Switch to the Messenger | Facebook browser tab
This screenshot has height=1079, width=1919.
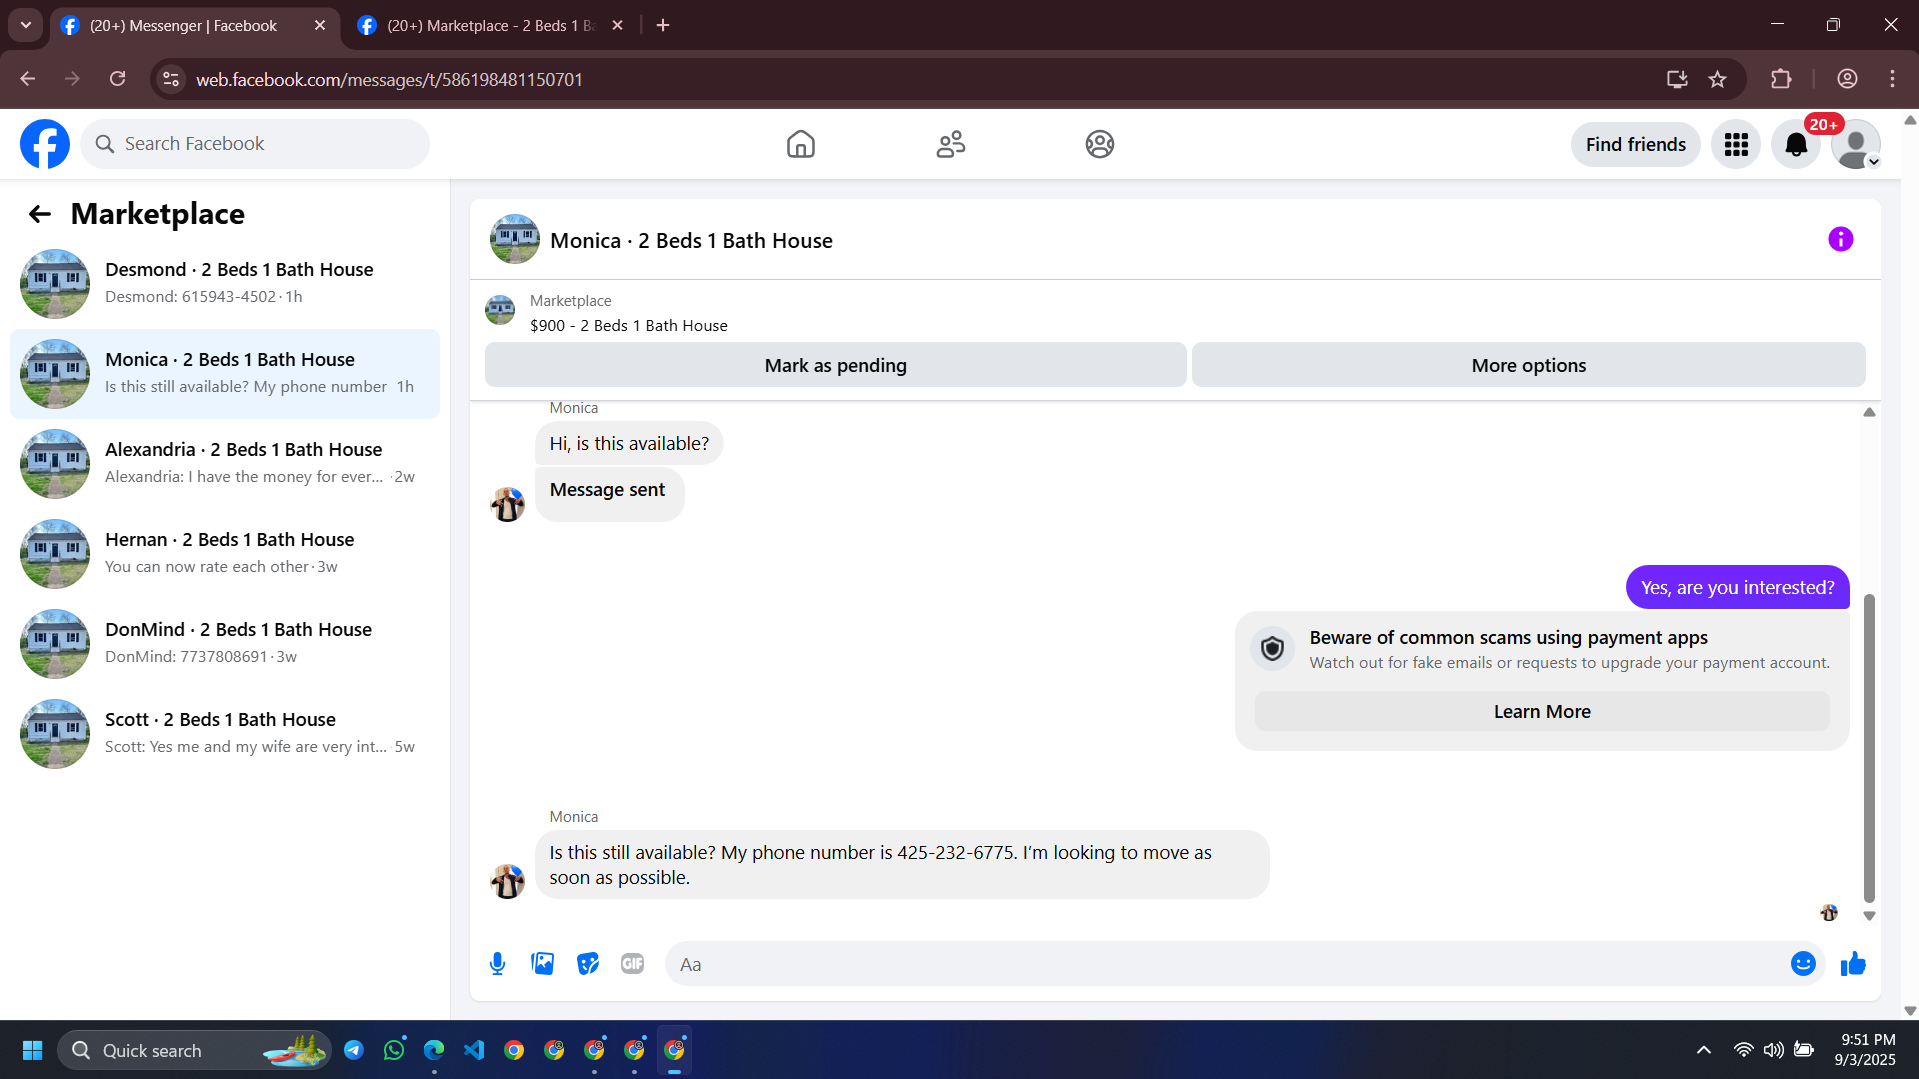pos(194,26)
